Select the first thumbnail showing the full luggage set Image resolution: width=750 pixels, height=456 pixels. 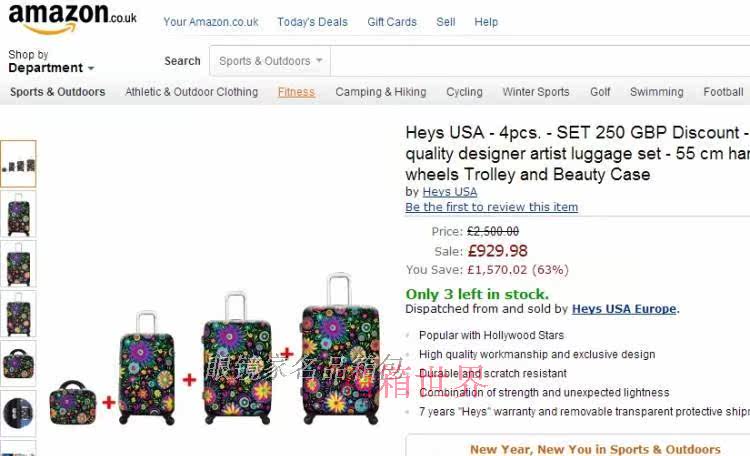click(18, 164)
